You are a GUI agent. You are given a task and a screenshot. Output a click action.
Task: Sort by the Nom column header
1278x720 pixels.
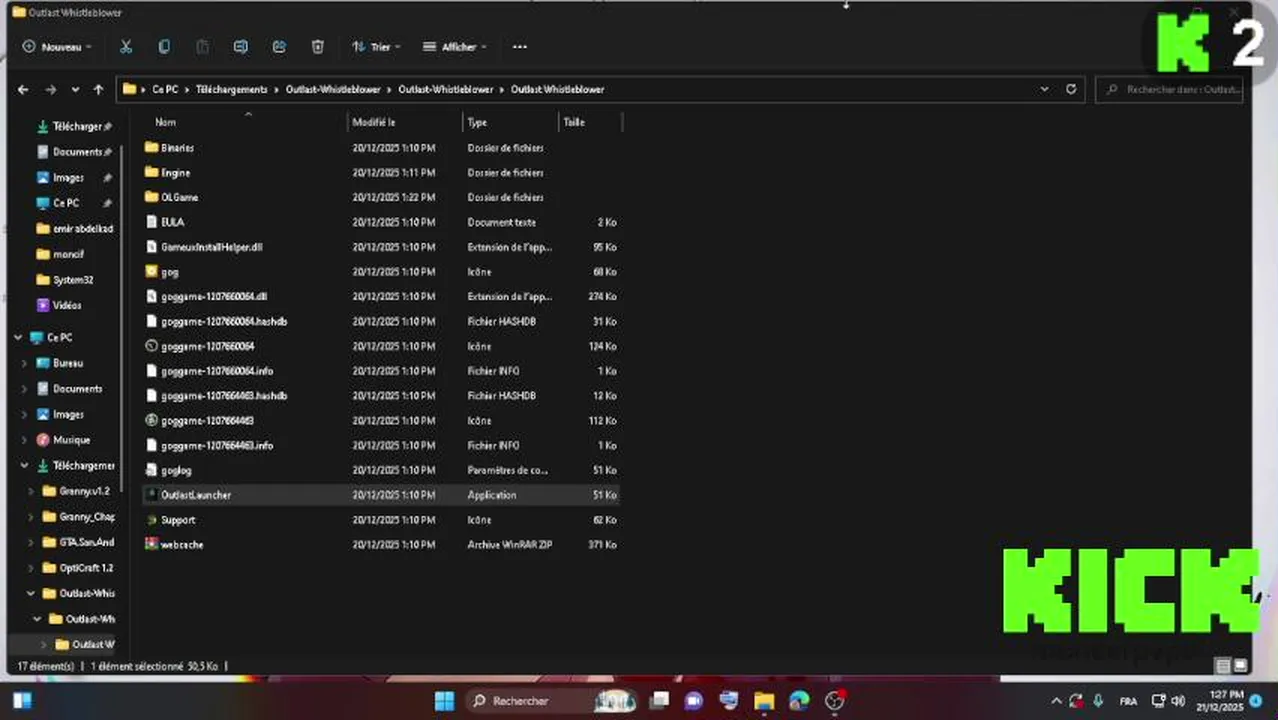pos(165,122)
